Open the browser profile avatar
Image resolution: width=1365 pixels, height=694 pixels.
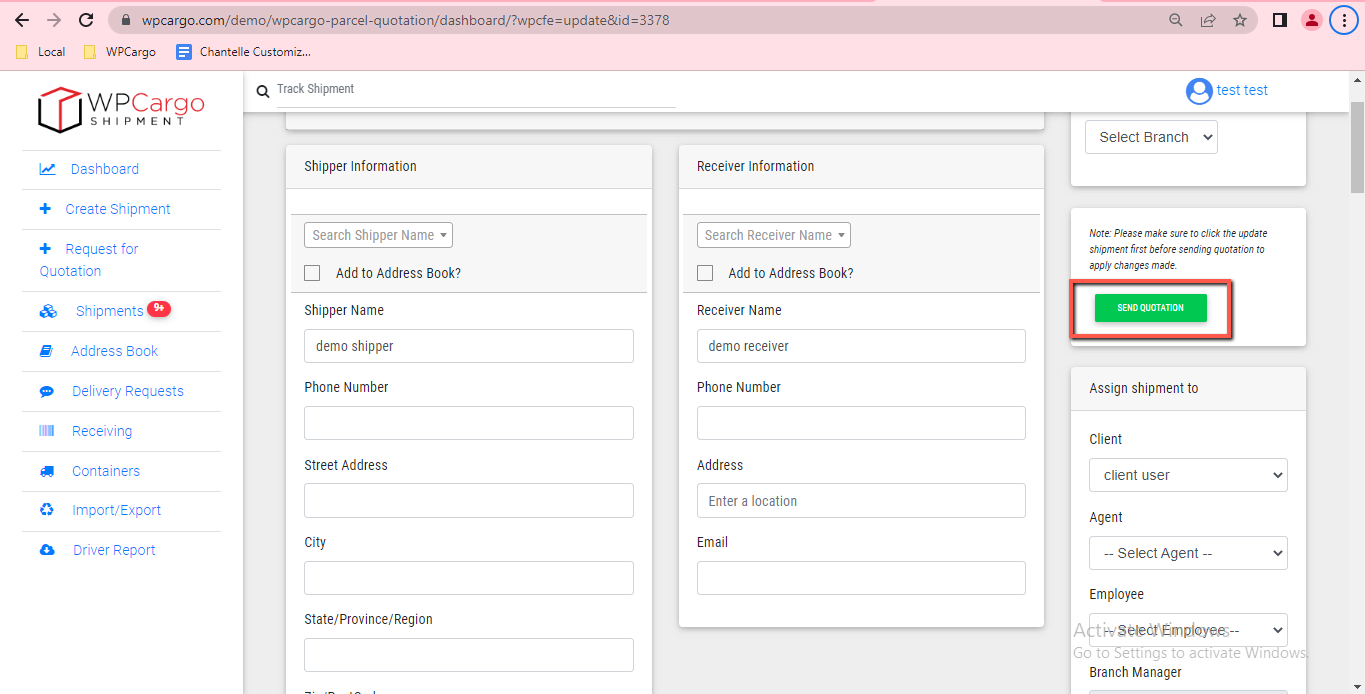[x=1312, y=20]
